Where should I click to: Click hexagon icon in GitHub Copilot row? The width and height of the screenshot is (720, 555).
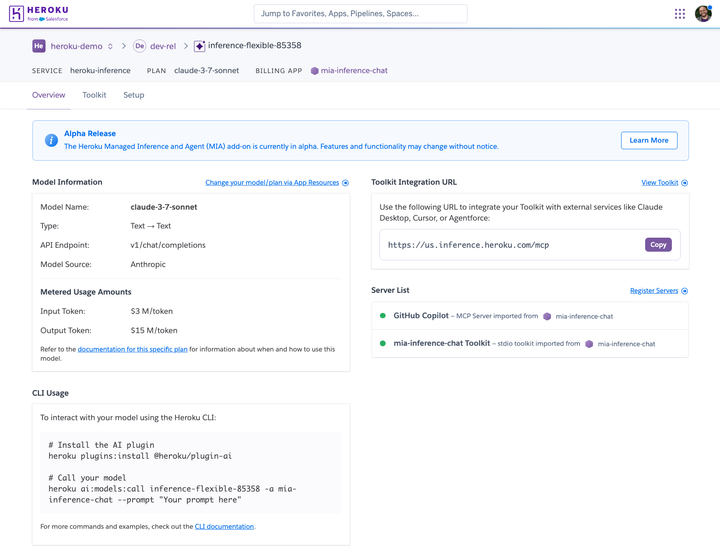547,316
